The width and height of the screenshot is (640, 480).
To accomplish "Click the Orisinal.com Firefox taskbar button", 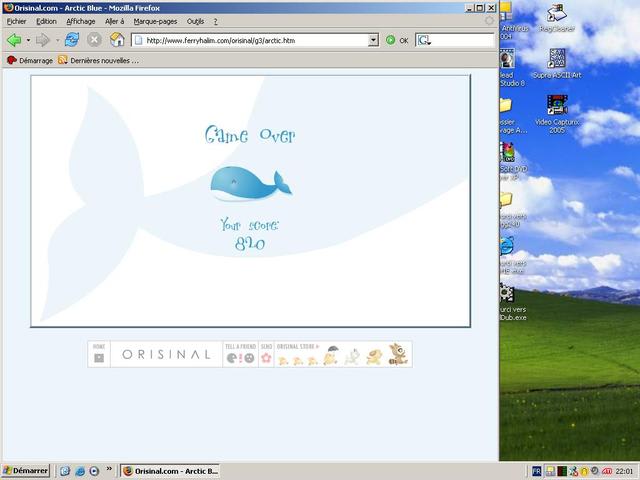I will click(x=170, y=471).
